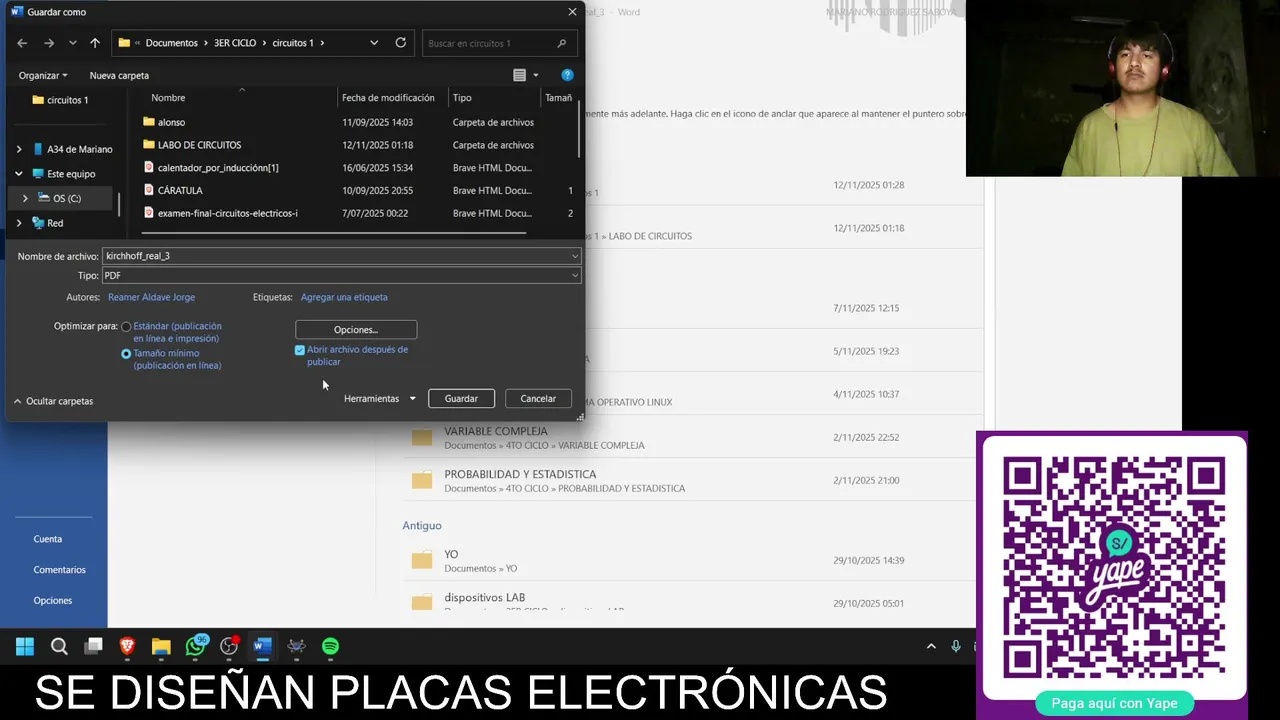Image resolution: width=1280 pixels, height=720 pixels.
Task: Refresh the circuitos 1 folder view
Action: 401,43
